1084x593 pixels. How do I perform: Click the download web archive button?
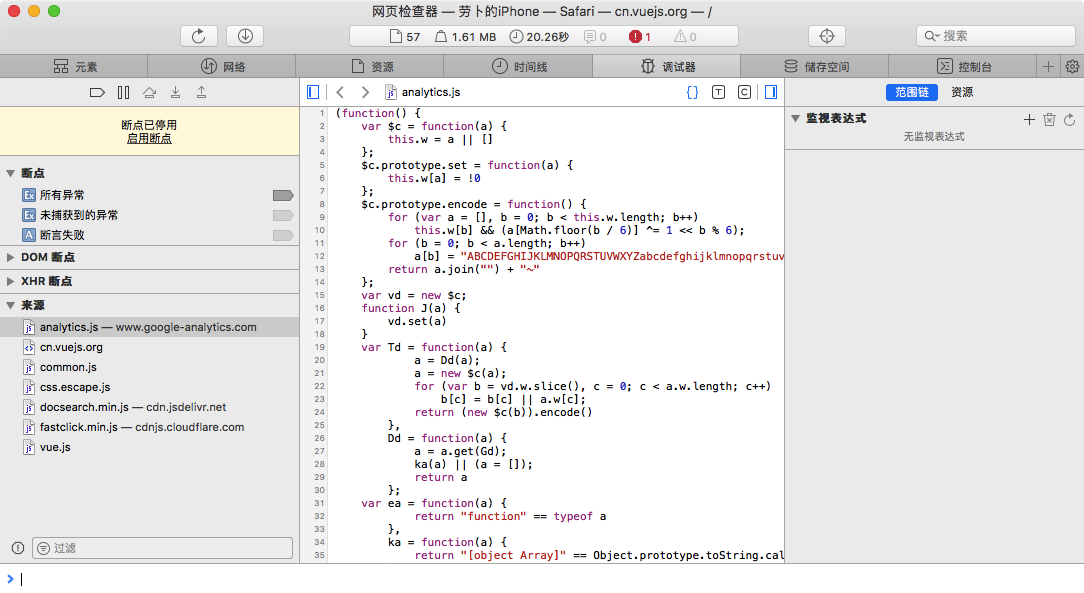[x=245, y=36]
